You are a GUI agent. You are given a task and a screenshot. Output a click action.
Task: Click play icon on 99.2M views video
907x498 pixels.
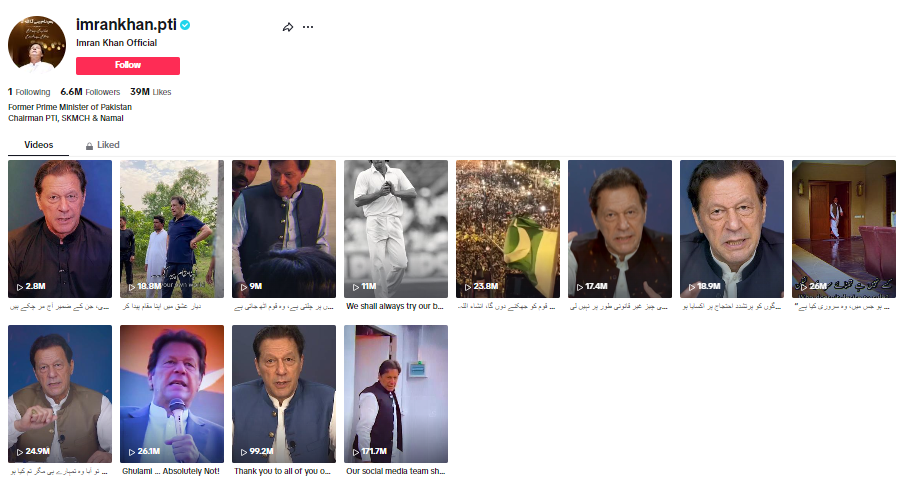click(x=243, y=452)
